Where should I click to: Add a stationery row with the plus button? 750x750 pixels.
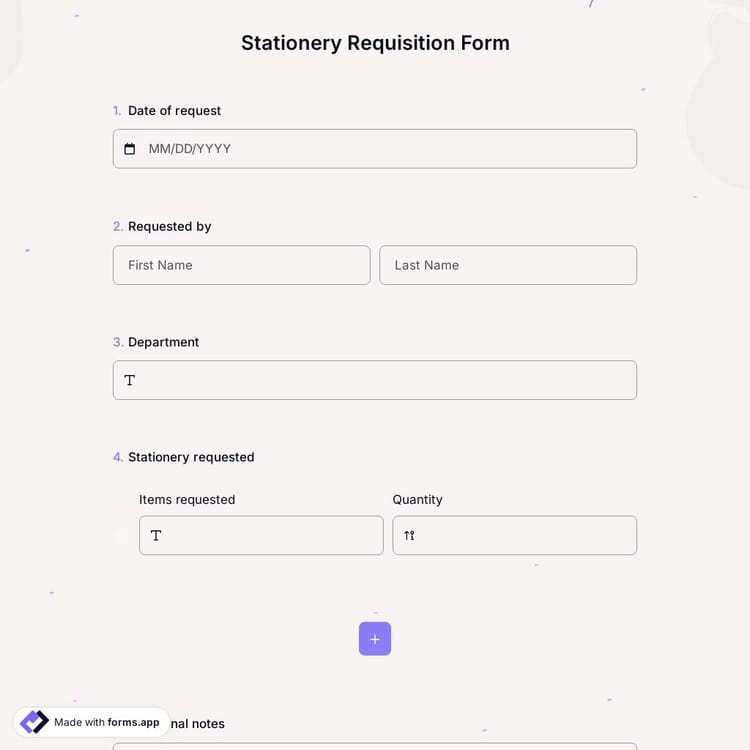[x=375, y=639]
